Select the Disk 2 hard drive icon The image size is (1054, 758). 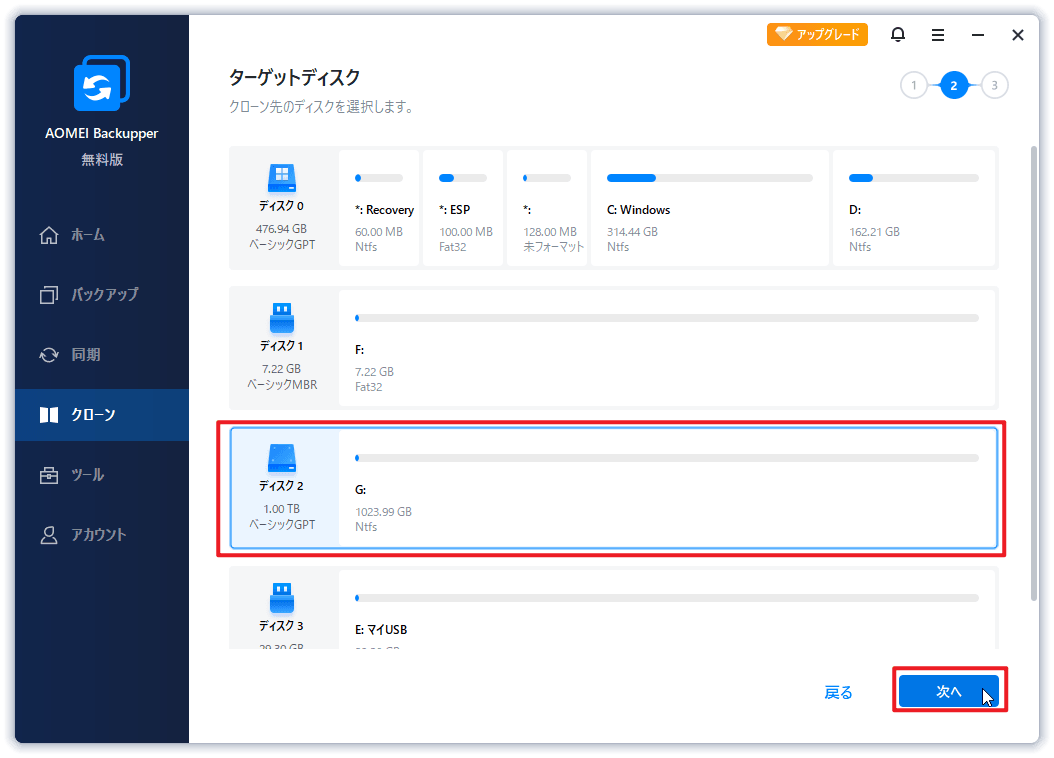coord(282,458)
